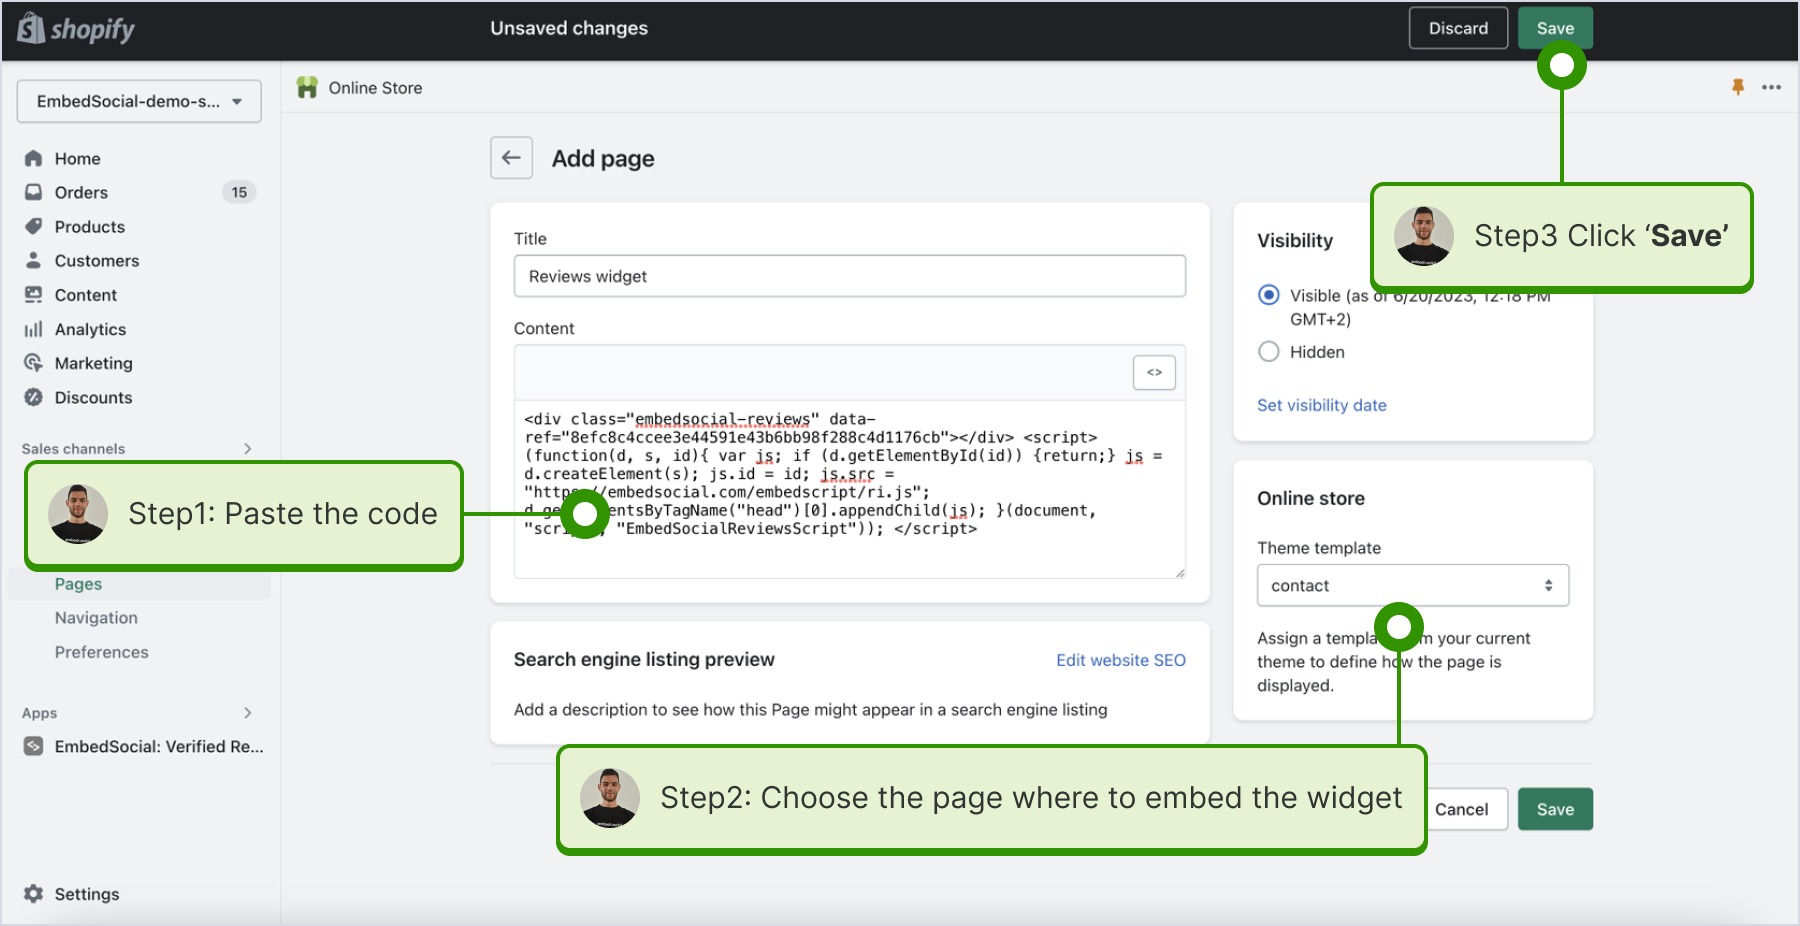Expand the Sales channels section
Viewport: 1800px width, 926px height.
[x=247, y=449]
